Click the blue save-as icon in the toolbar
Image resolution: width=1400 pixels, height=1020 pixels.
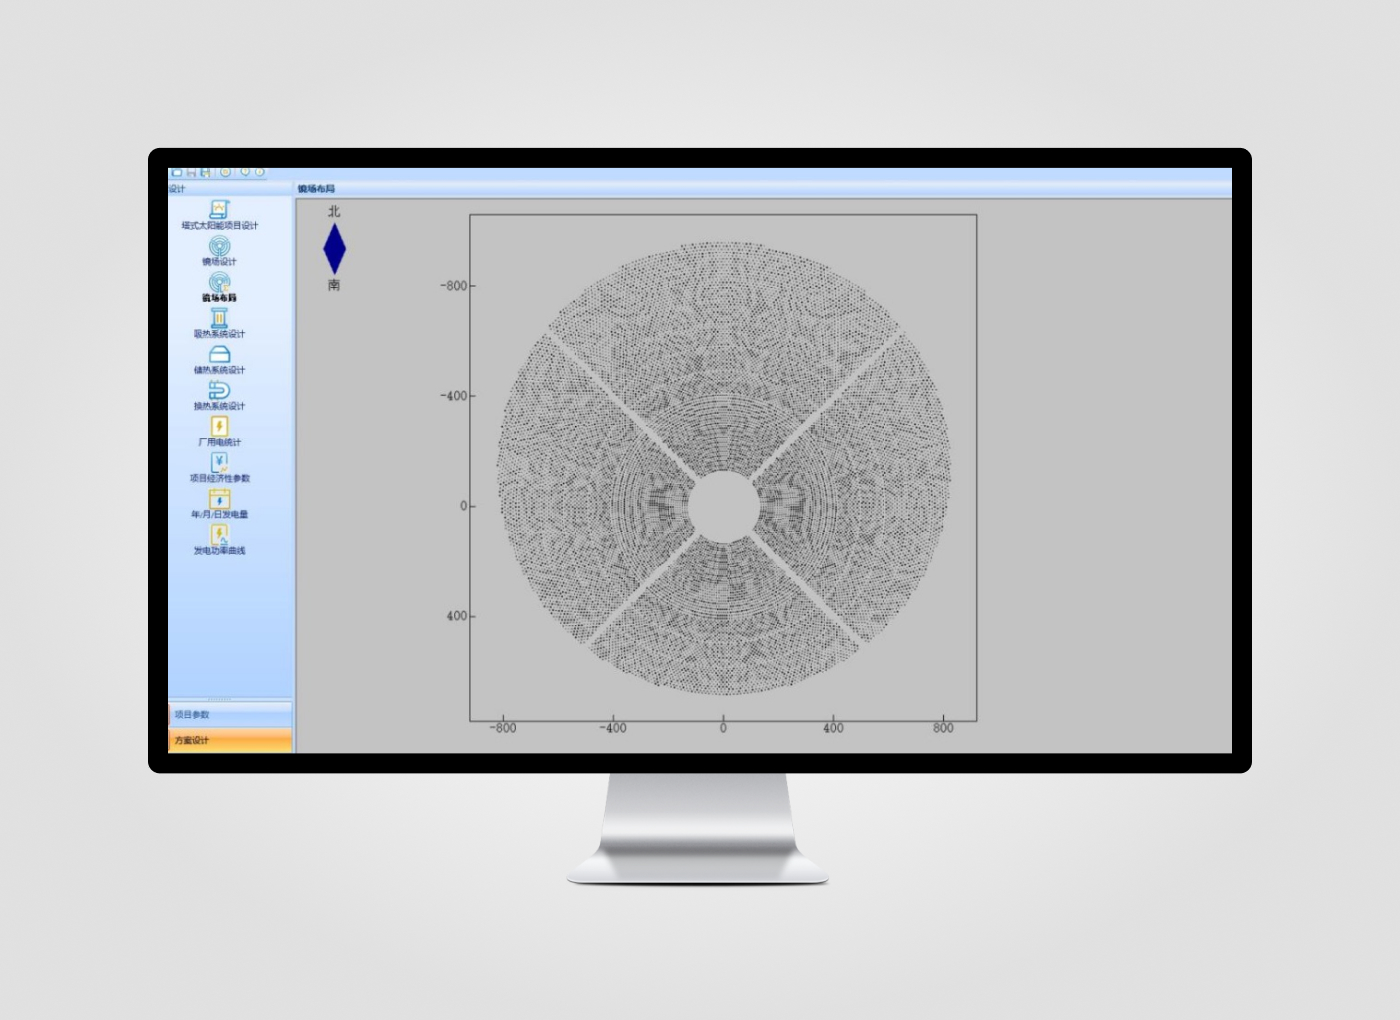pos(206,172)
